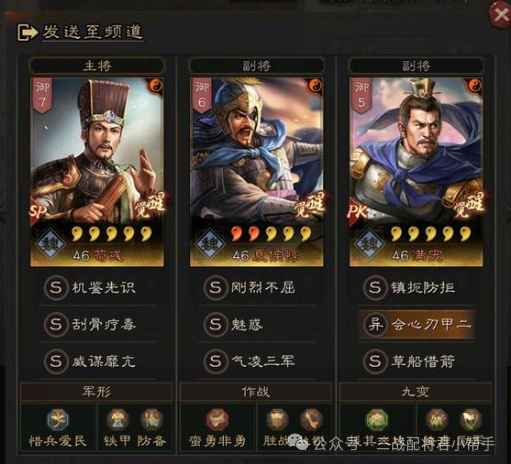Open the 机鉴先识 skill entry
Viewport: 511px width, 464px height.
point(97,288)
